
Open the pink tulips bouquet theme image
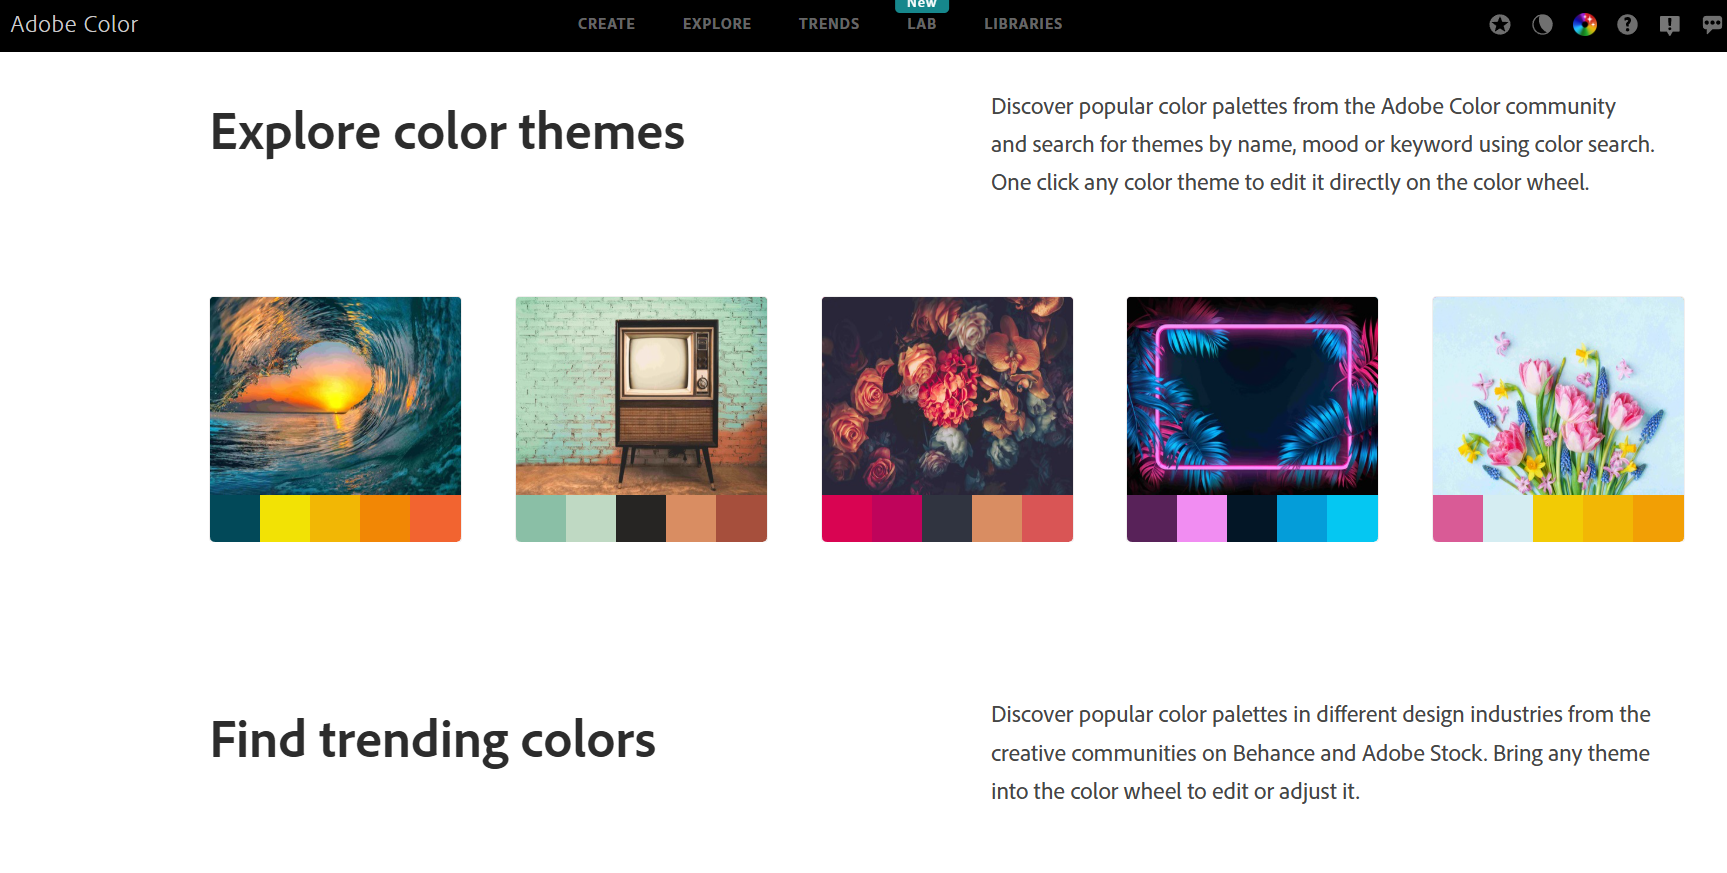[x=1558, y=396]
